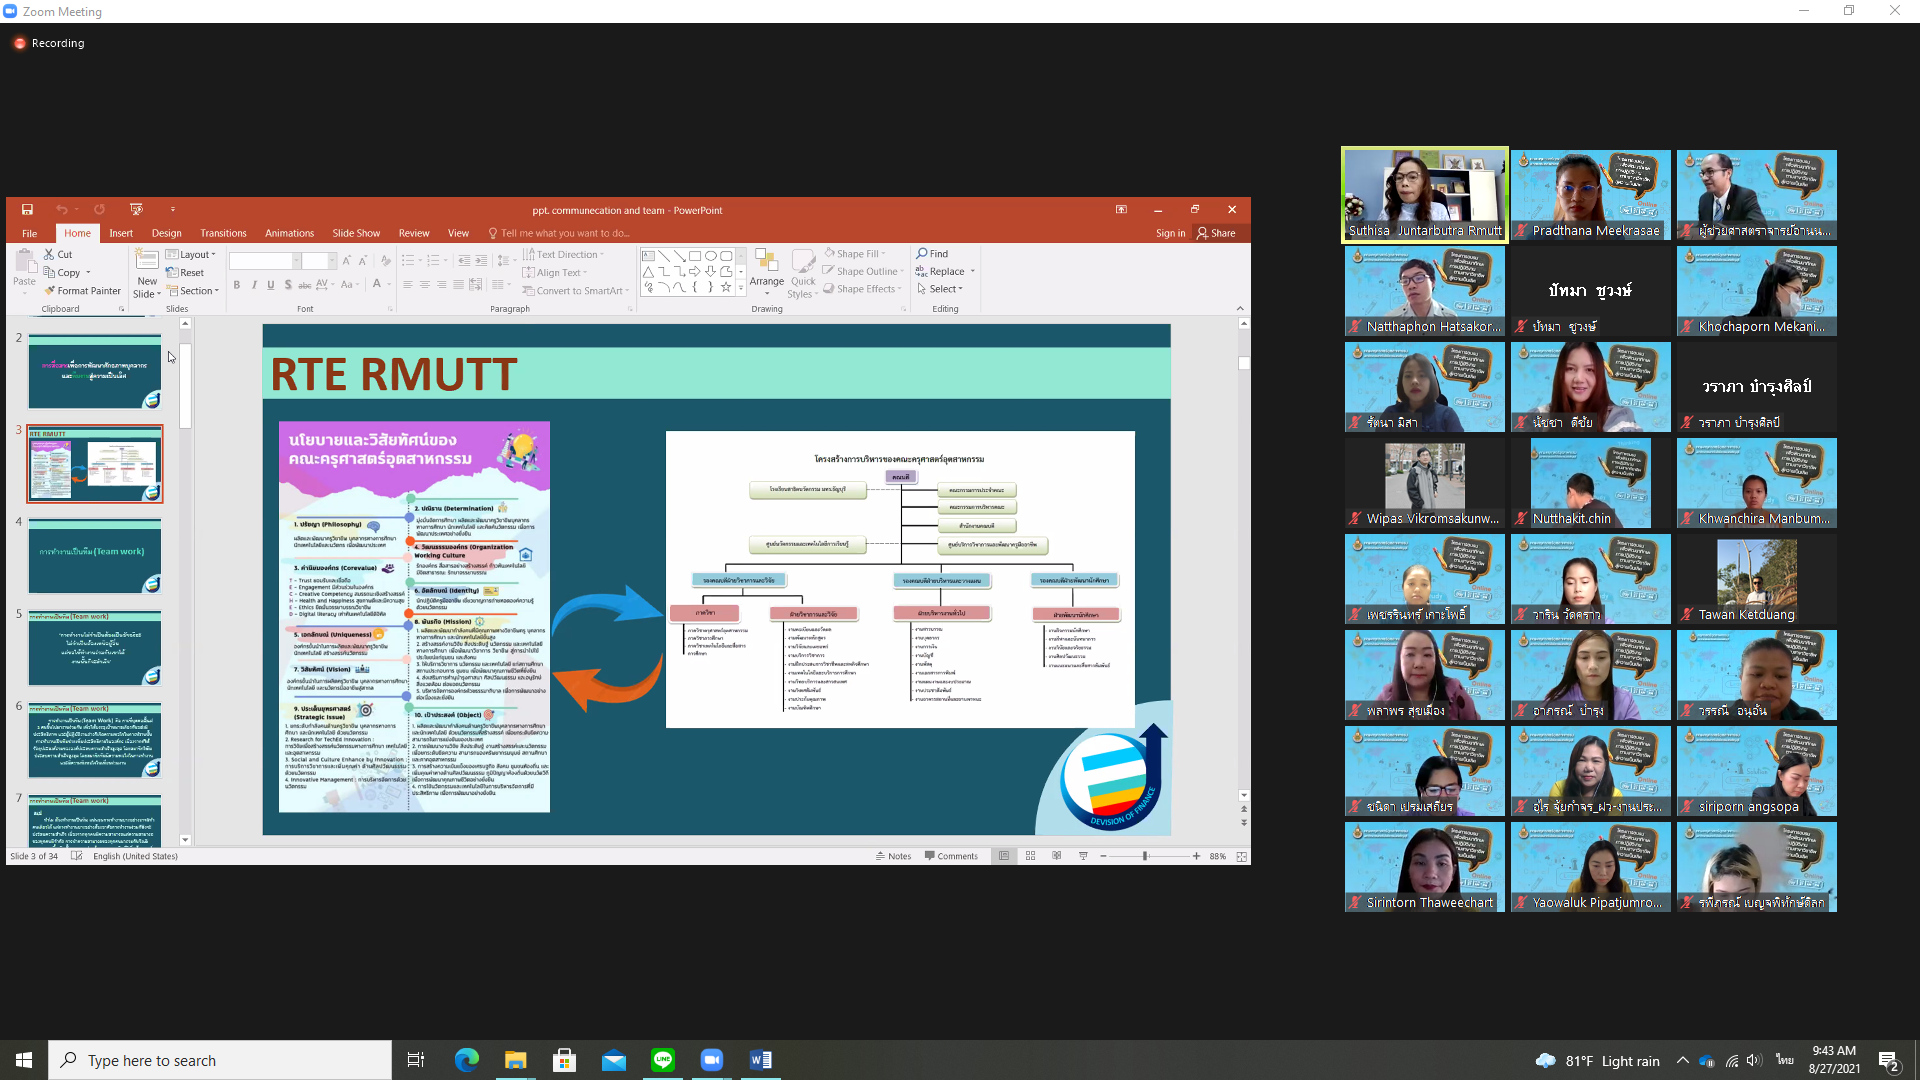Zoom in with the plus button
1920x1080 pixels.
click(1196, 856)
